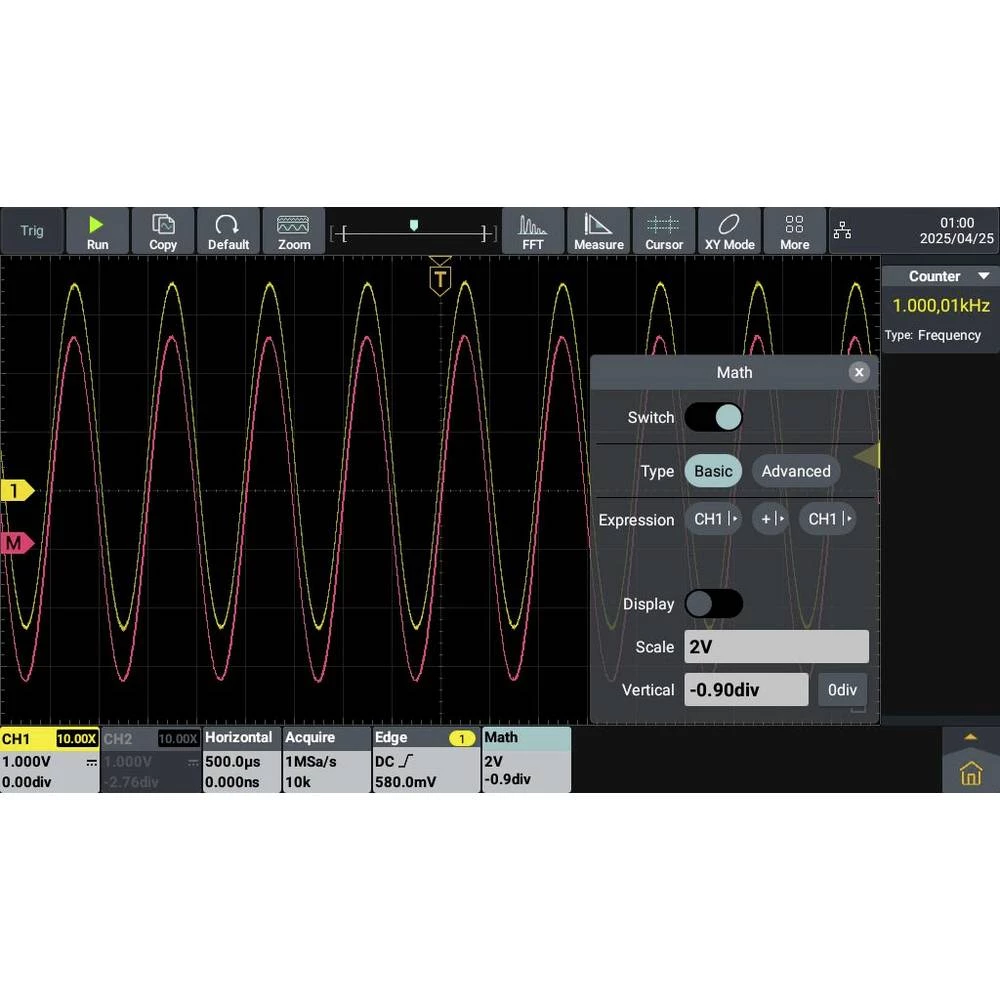Activate the Cursor tool
The height and width of the screenshot is (1000, 1000).
tap(663, 231)
